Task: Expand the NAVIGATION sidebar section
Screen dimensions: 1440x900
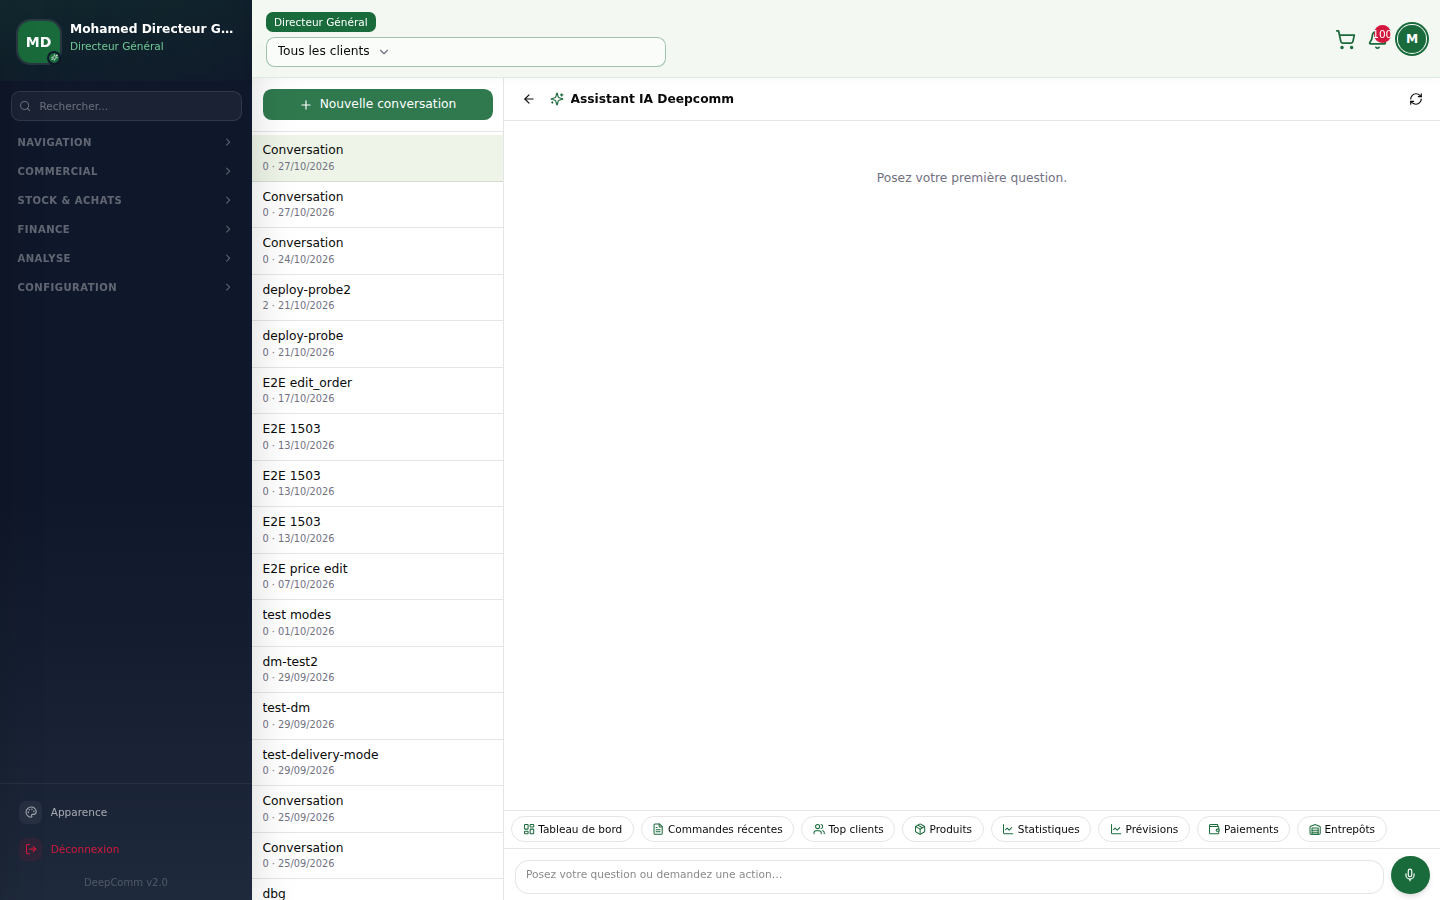Action: (125, 142)
